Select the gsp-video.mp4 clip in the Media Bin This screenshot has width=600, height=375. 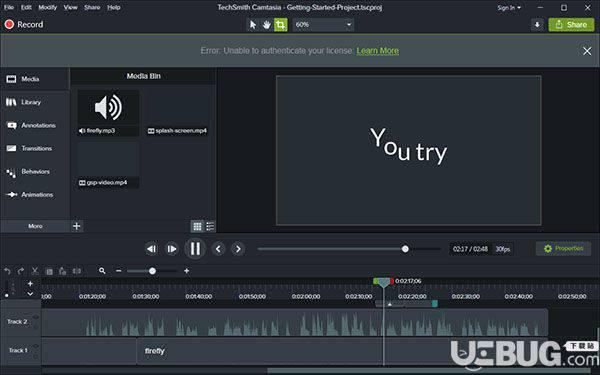pyautogui.click(x=108, y=165)
